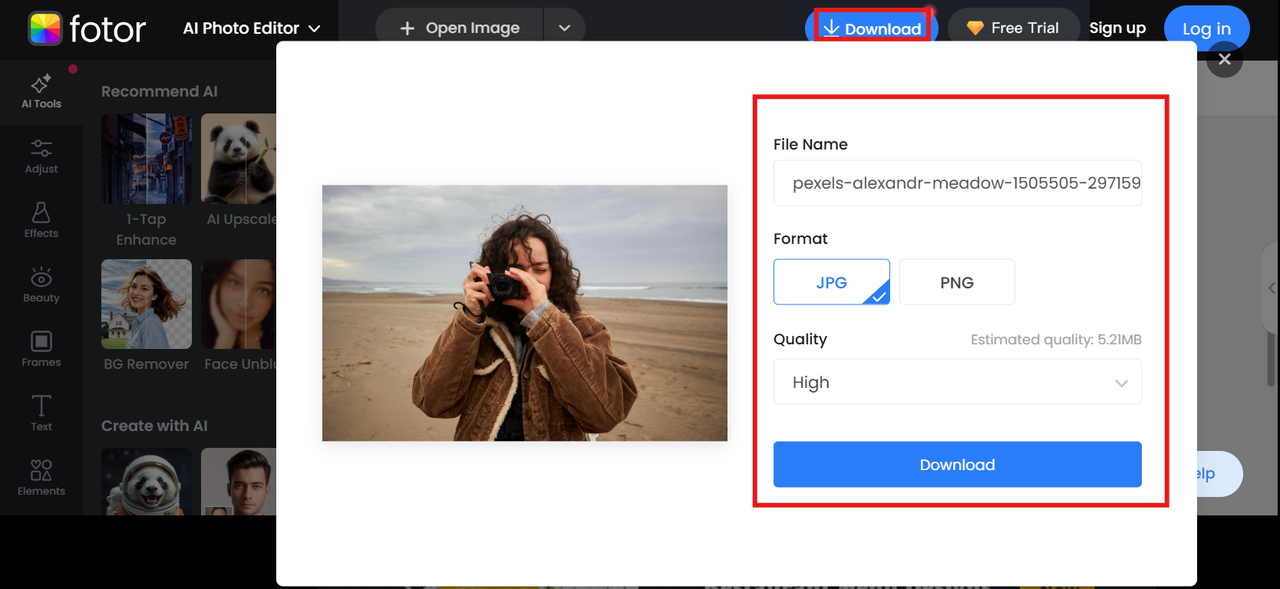Click the Estimated quality 5.21MB text
The width and height of the screenshot is (1280, 589).
coord(1056,340)
